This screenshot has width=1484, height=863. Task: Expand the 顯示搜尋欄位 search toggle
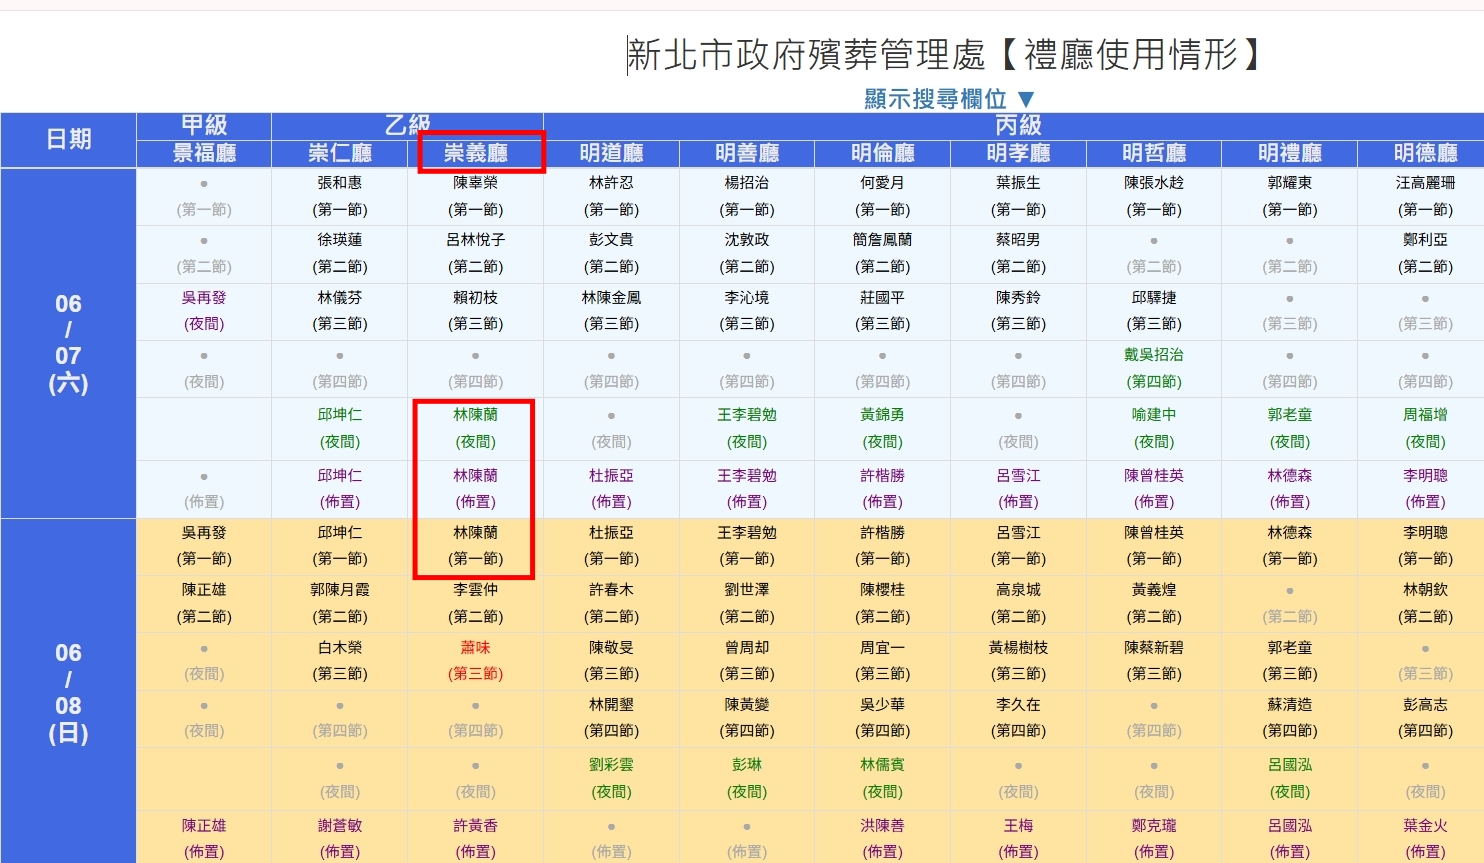[949, 99]
